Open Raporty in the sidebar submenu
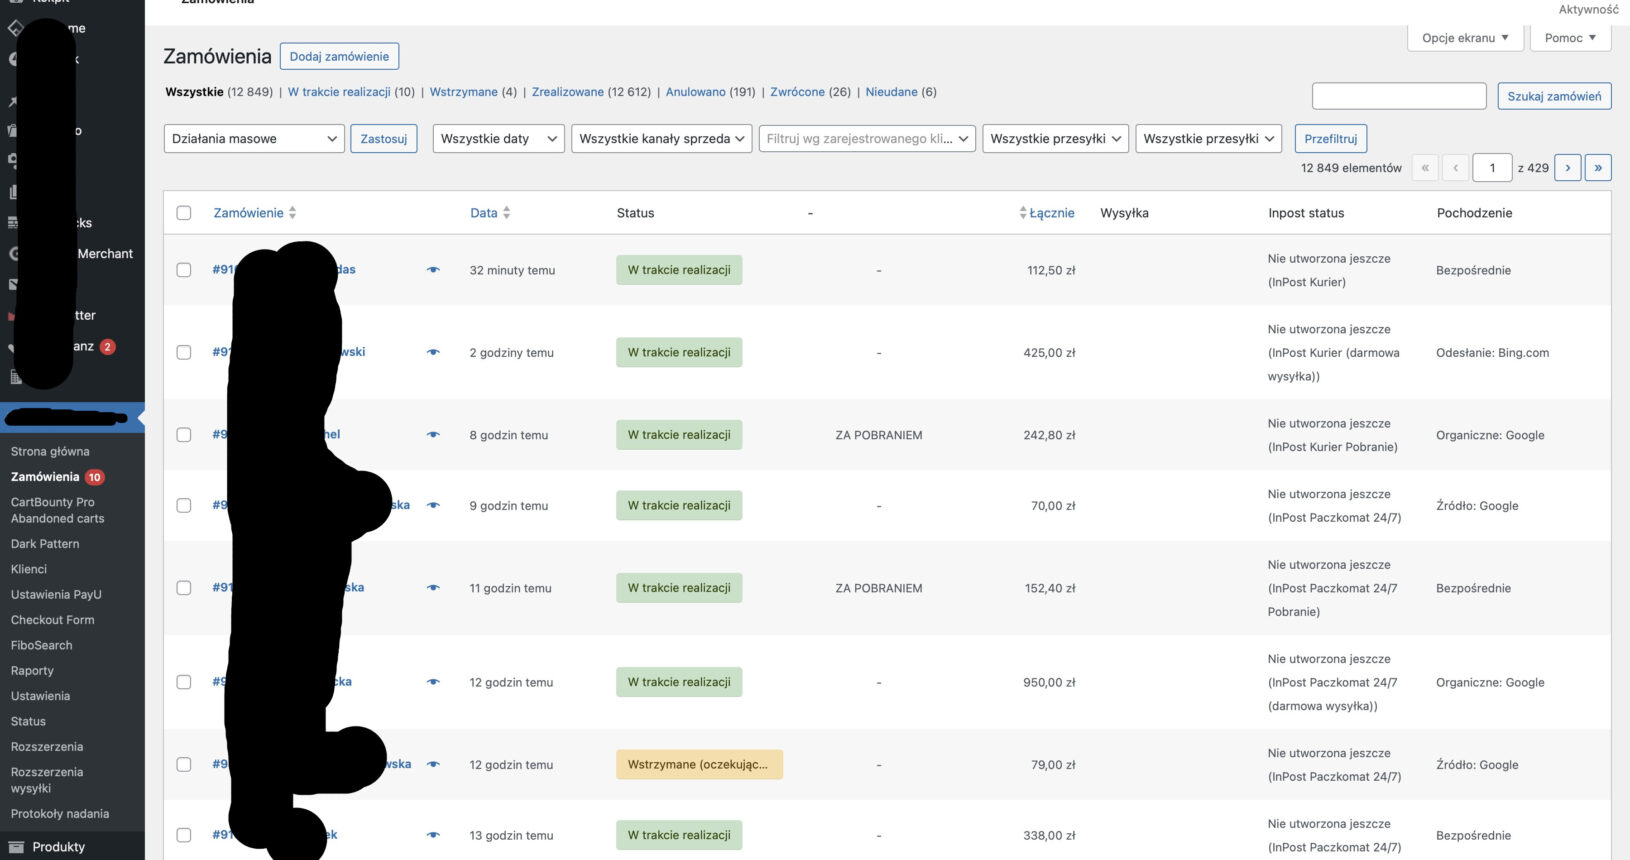The image size is (1630, 860). pyautogui.click(x=32, y=671)
